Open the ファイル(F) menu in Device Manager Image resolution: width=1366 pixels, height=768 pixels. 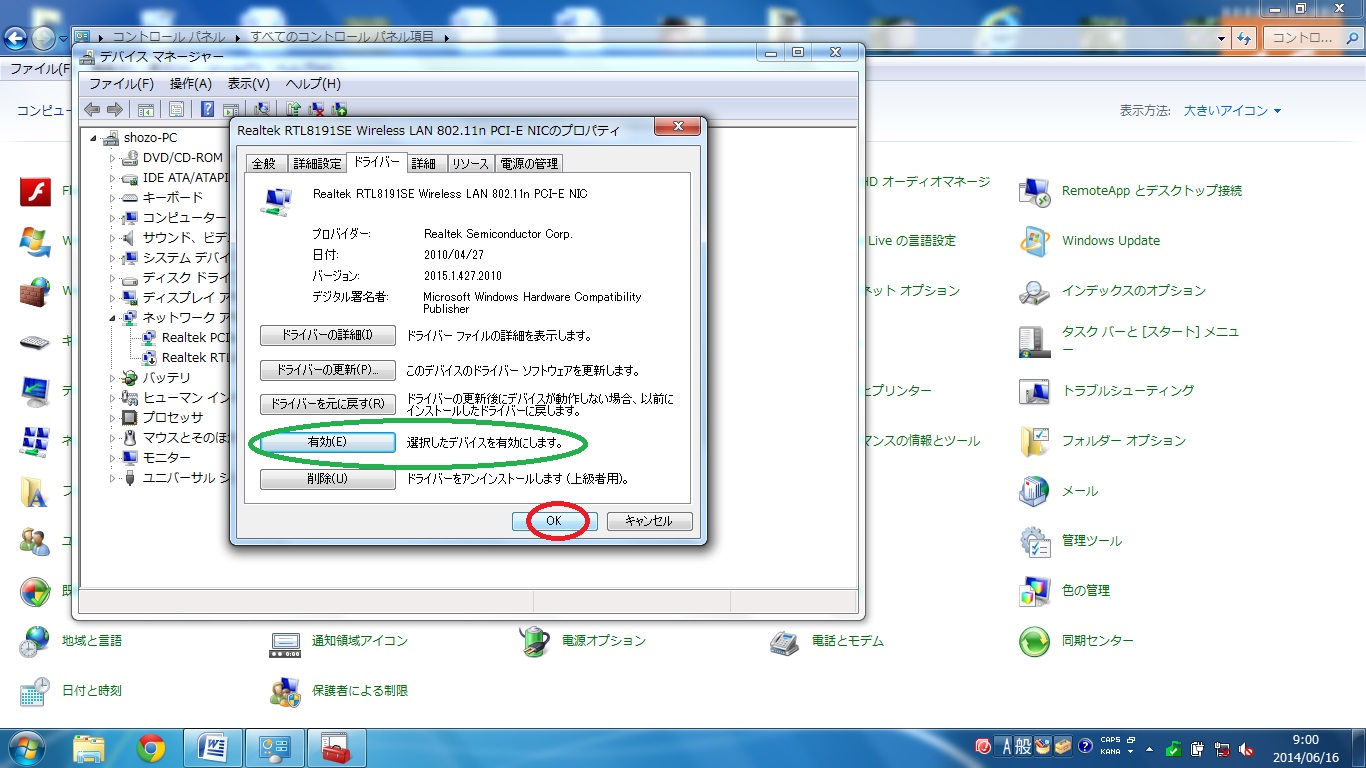121,84
